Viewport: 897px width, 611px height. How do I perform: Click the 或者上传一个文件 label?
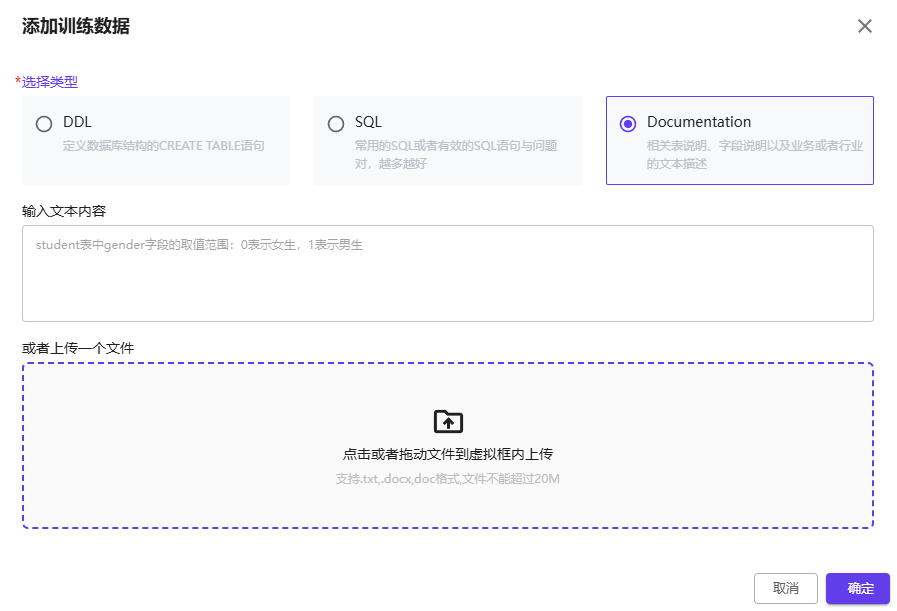(78, 348)
